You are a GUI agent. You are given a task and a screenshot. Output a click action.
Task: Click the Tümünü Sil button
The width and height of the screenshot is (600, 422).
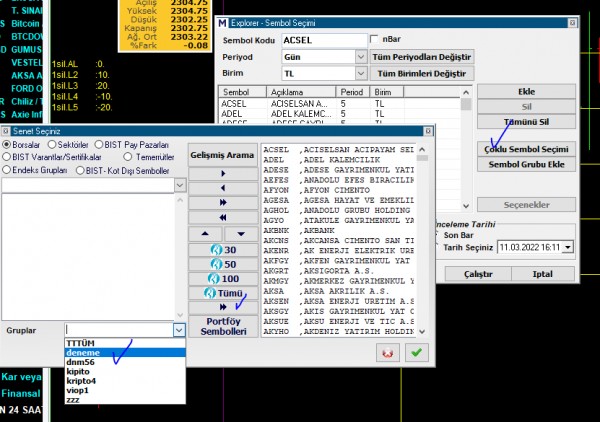pyautogui.click(x=526, y=122)
